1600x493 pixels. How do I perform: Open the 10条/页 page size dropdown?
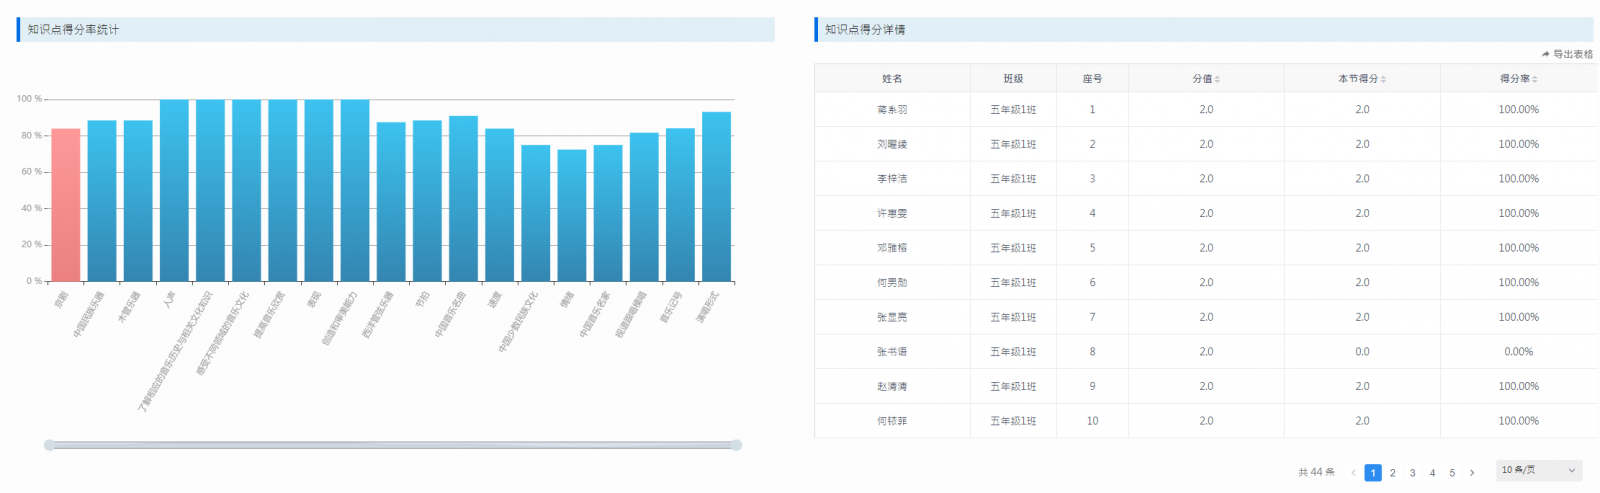click(1538, 470)
